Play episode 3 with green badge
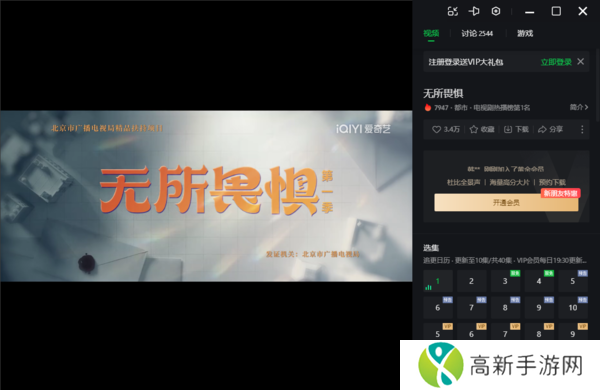This screenshot has width=600, height=390. (505, 281)
